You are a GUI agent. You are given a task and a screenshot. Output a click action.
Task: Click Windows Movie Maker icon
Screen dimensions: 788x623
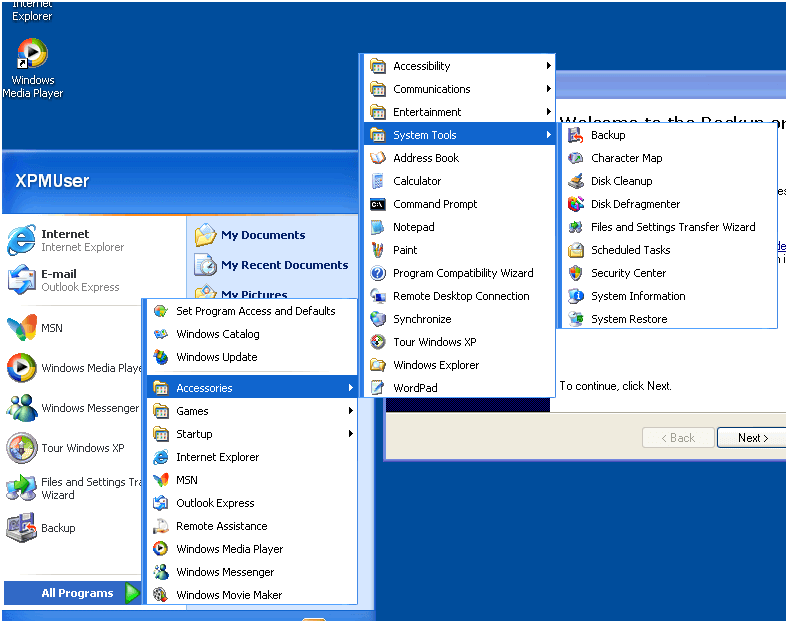coord(161,595)
